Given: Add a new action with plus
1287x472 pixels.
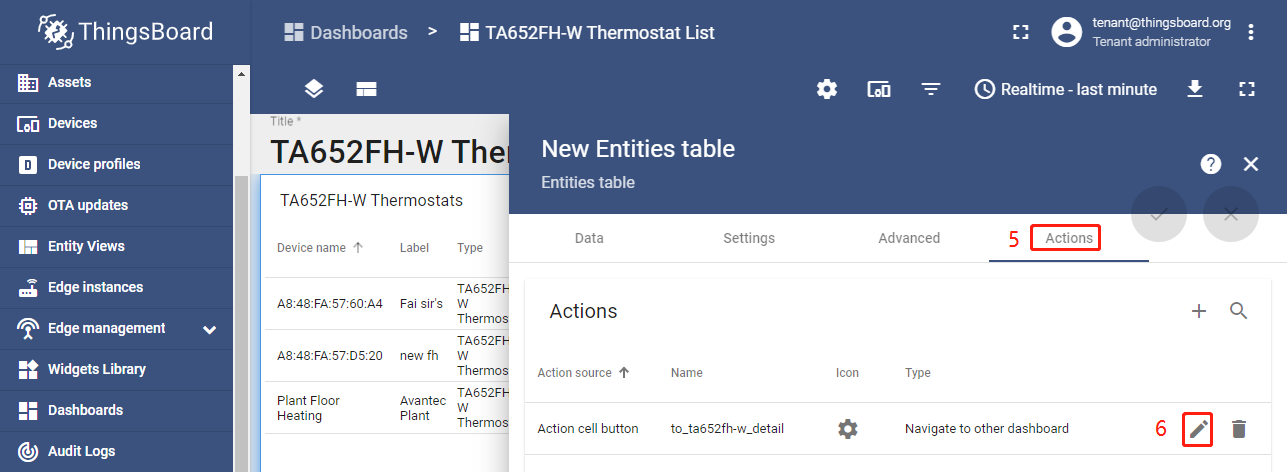Looking at the screenshot, I should point(1199,311).
